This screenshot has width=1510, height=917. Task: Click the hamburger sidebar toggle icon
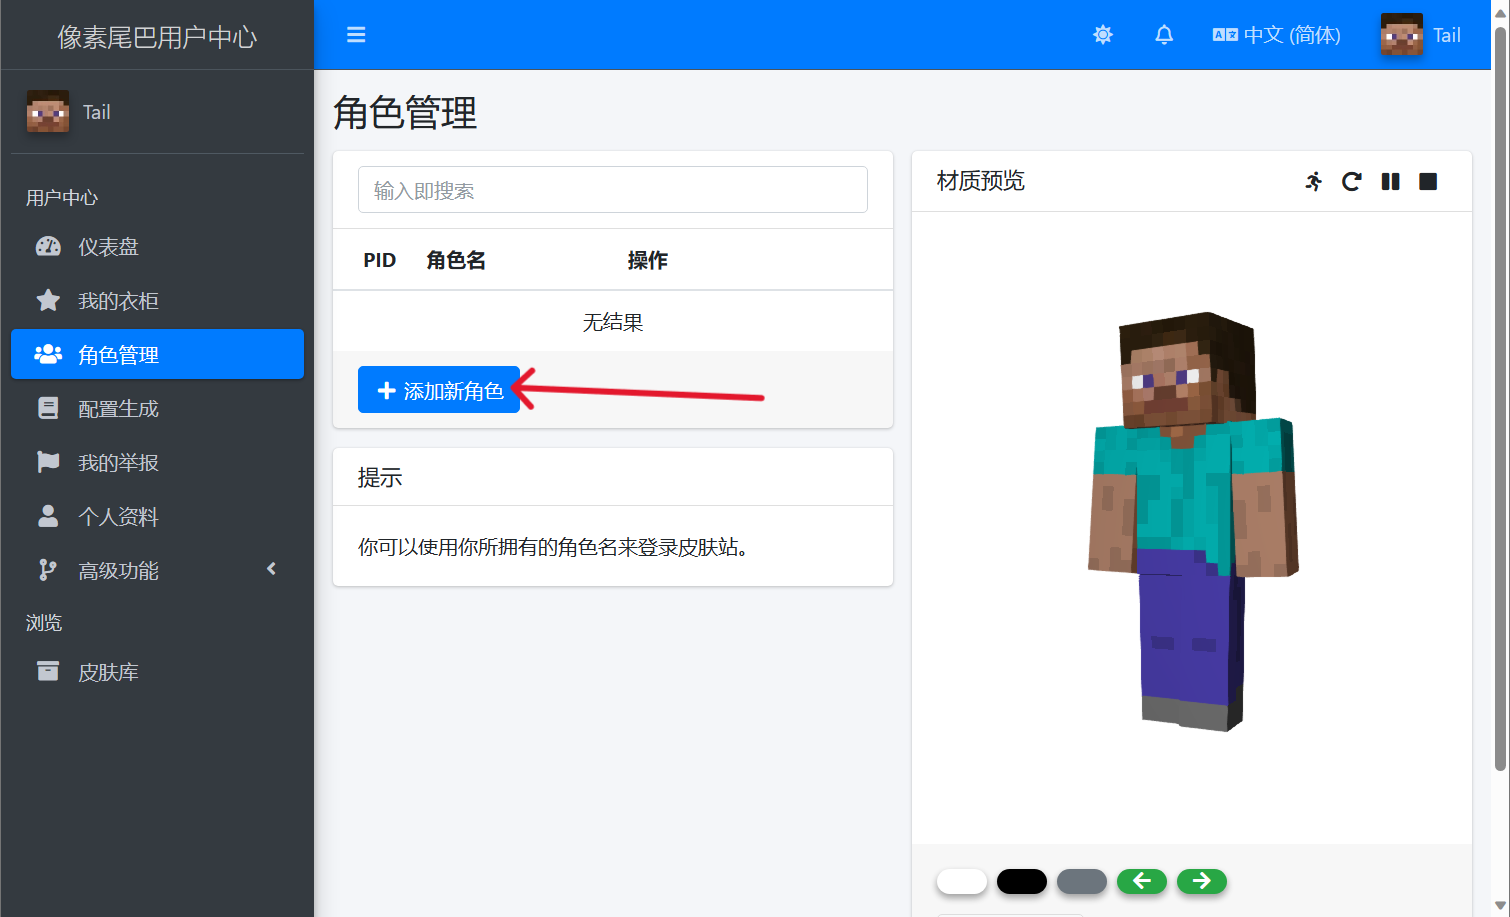coord(355,35)
